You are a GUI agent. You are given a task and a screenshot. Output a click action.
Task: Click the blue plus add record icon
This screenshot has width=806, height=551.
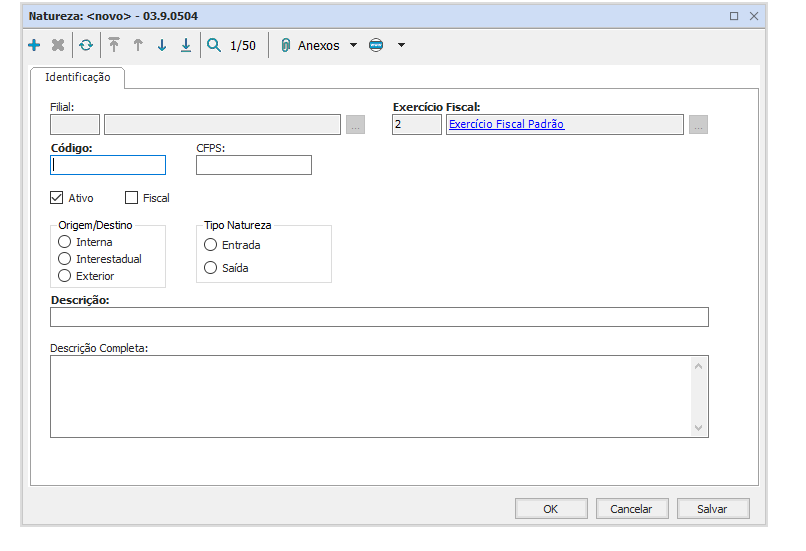(x=34, y=45)
